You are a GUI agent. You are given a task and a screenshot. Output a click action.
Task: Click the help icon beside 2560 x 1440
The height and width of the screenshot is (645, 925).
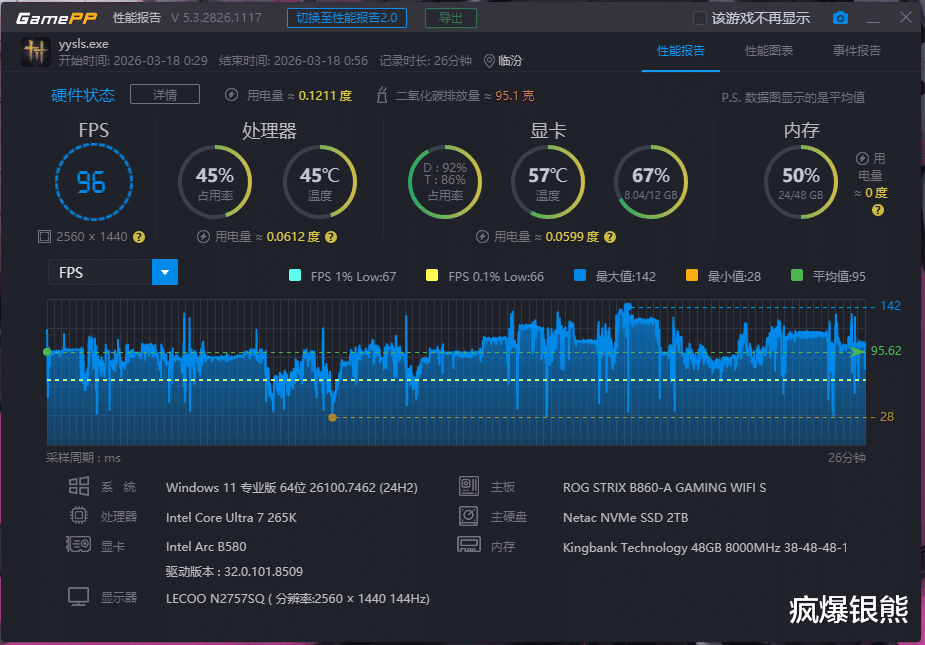coord(139,237)
